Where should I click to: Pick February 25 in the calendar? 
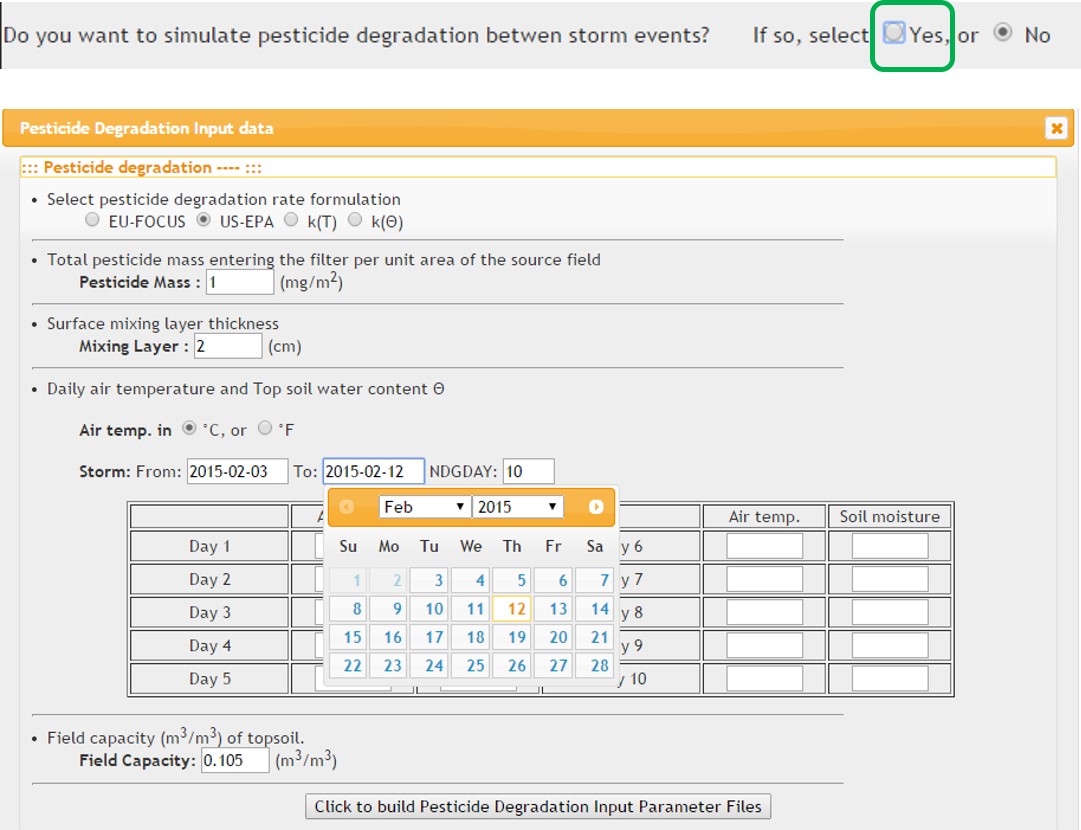tap(471, 665)
